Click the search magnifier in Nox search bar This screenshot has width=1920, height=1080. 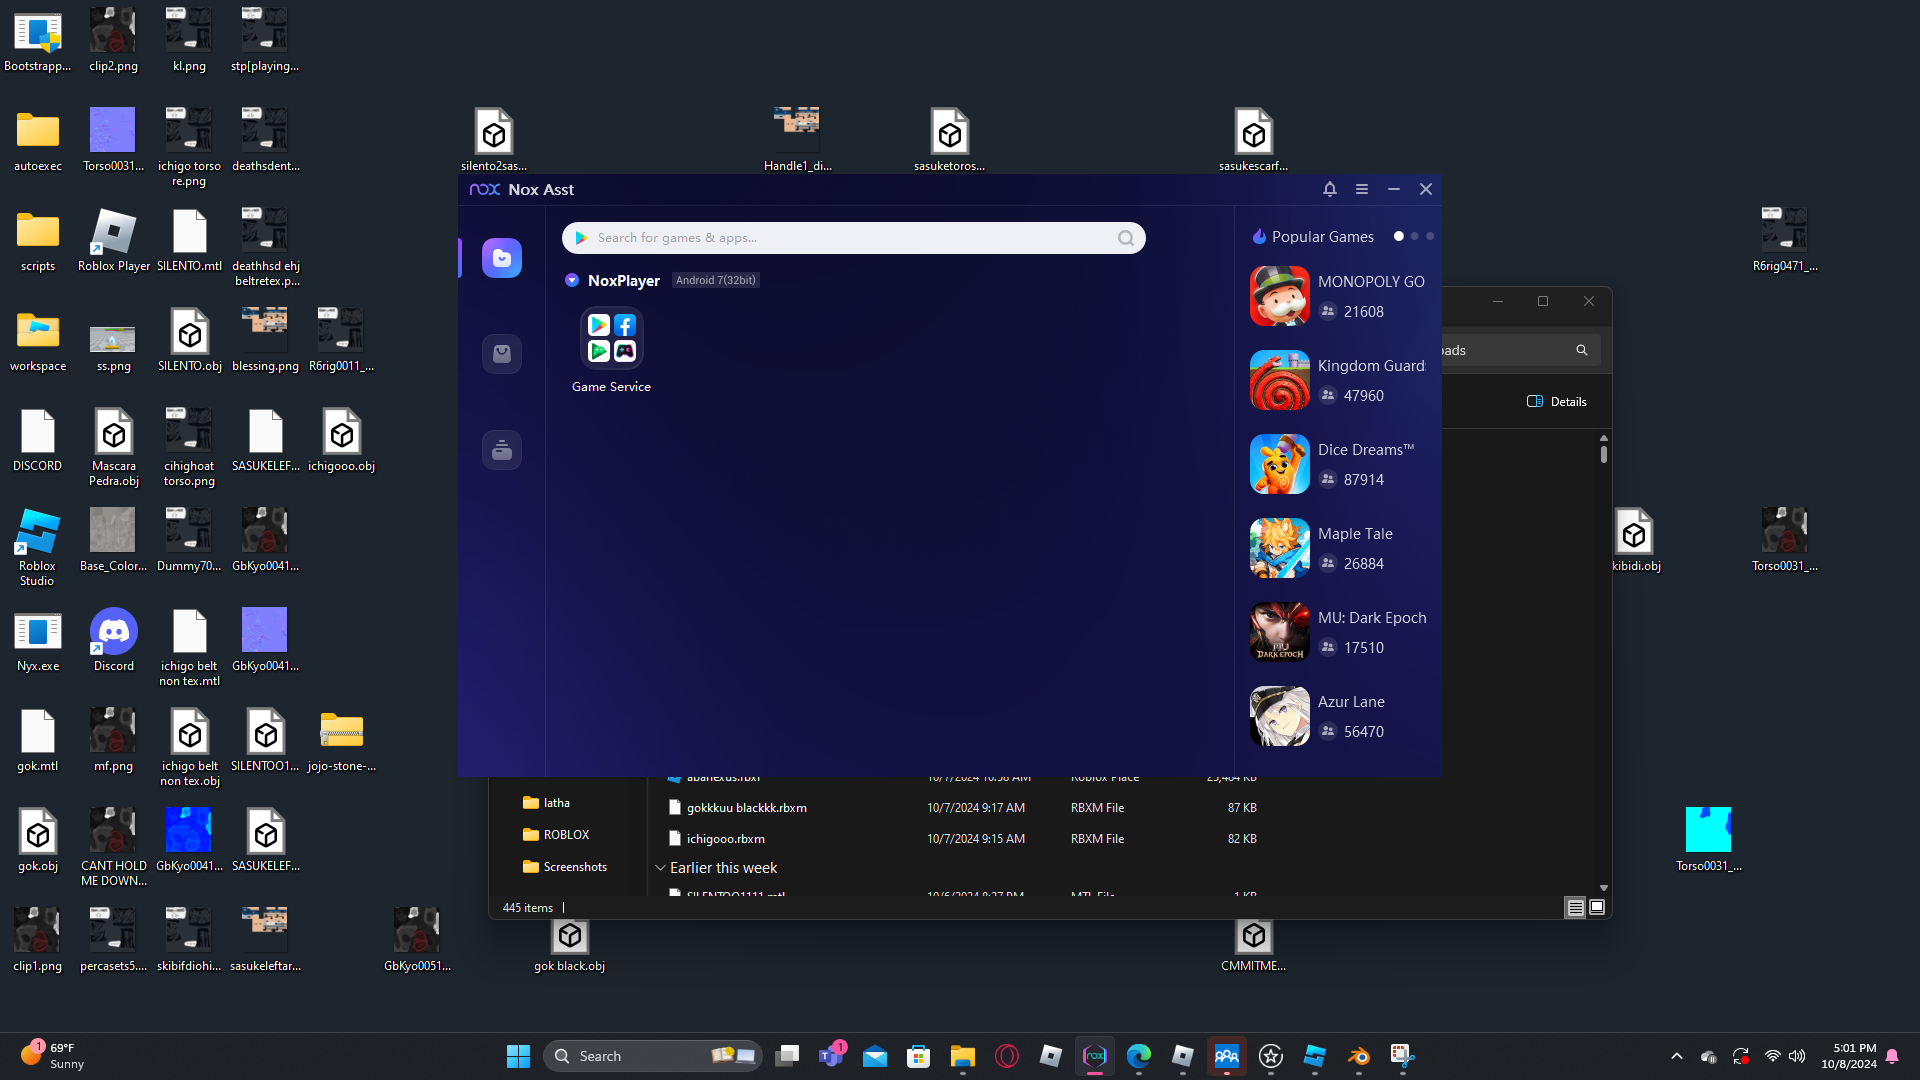click(x=1126, y=238)
